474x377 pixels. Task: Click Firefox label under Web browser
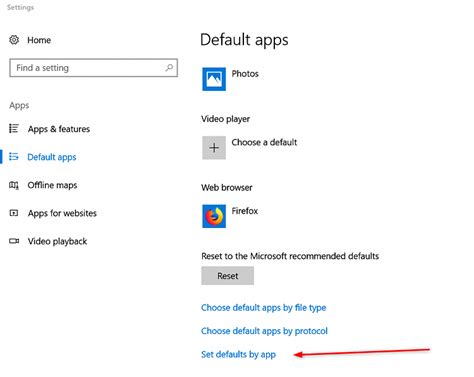[245, 211]
